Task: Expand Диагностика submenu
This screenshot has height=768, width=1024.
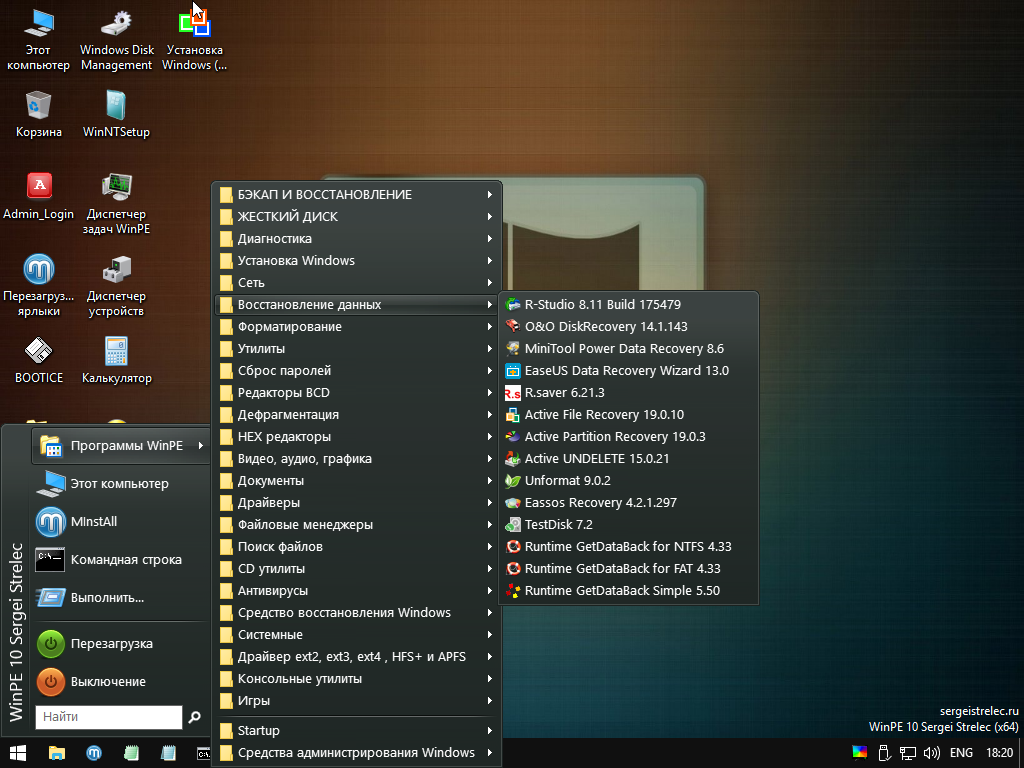Action: [x=357, y=238]
